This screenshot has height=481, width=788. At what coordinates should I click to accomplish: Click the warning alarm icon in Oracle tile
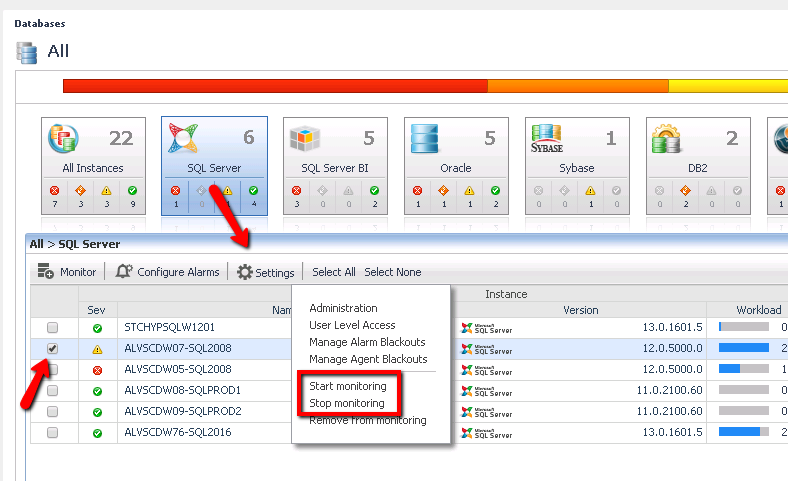[469, 190]
